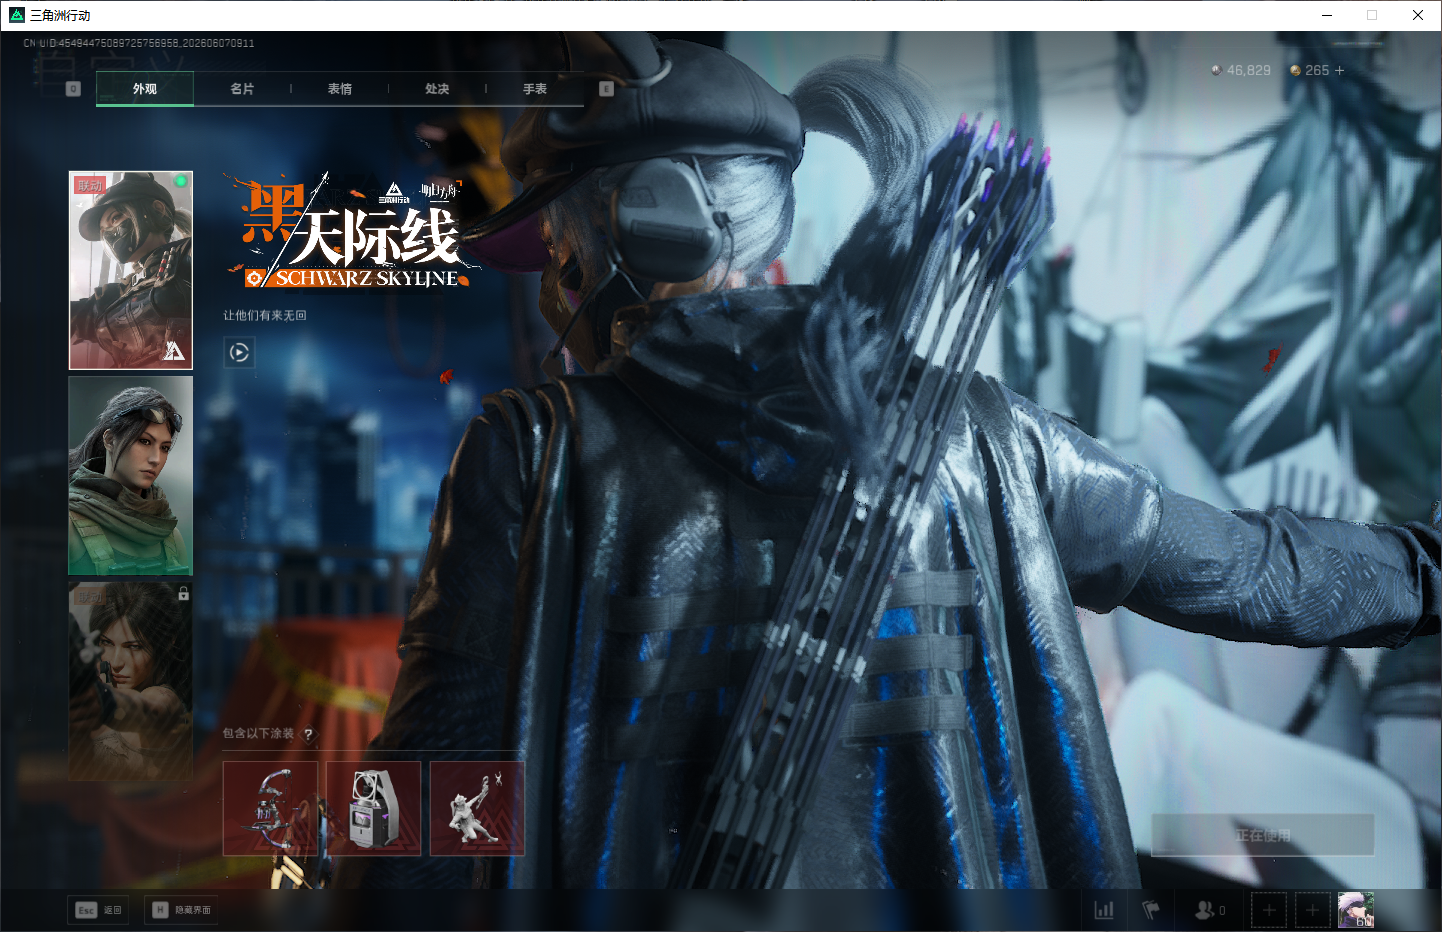Click the plus next to 265 currency
This screenshot has width=1442, height=932.
1339,70
